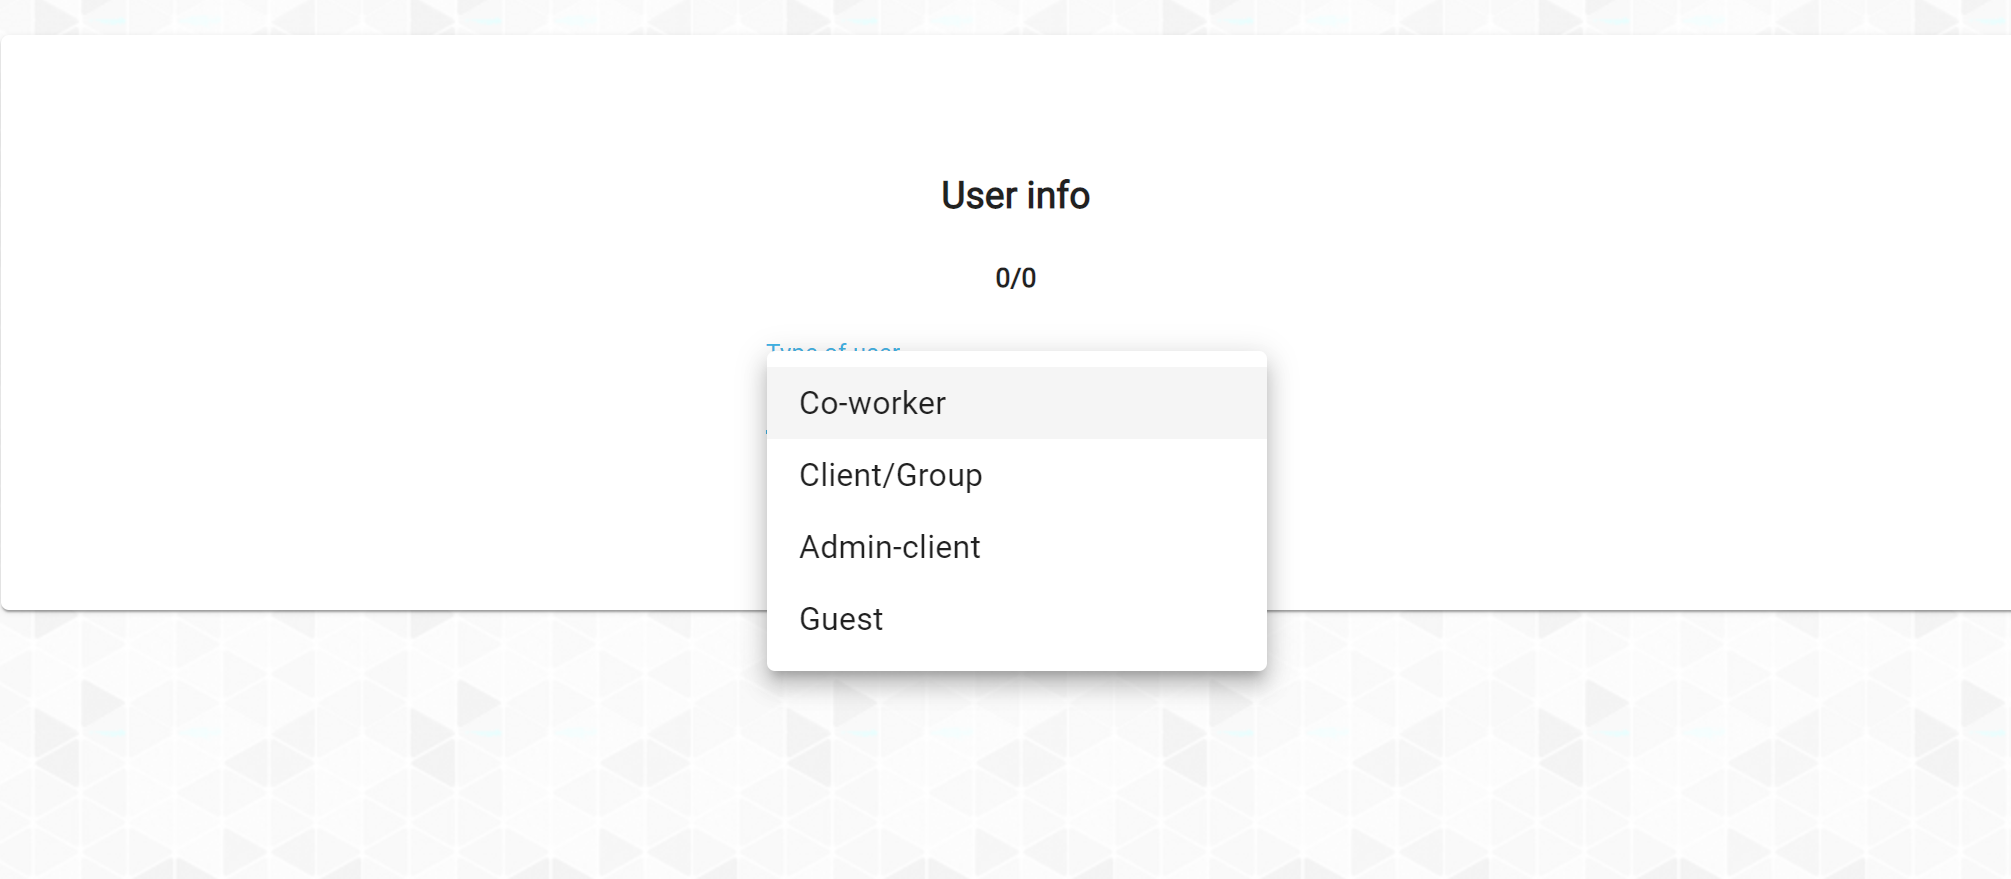Click the patterned background strip above the card
This screenshot has width=2011, height=879.
[x=1000, y=16]
